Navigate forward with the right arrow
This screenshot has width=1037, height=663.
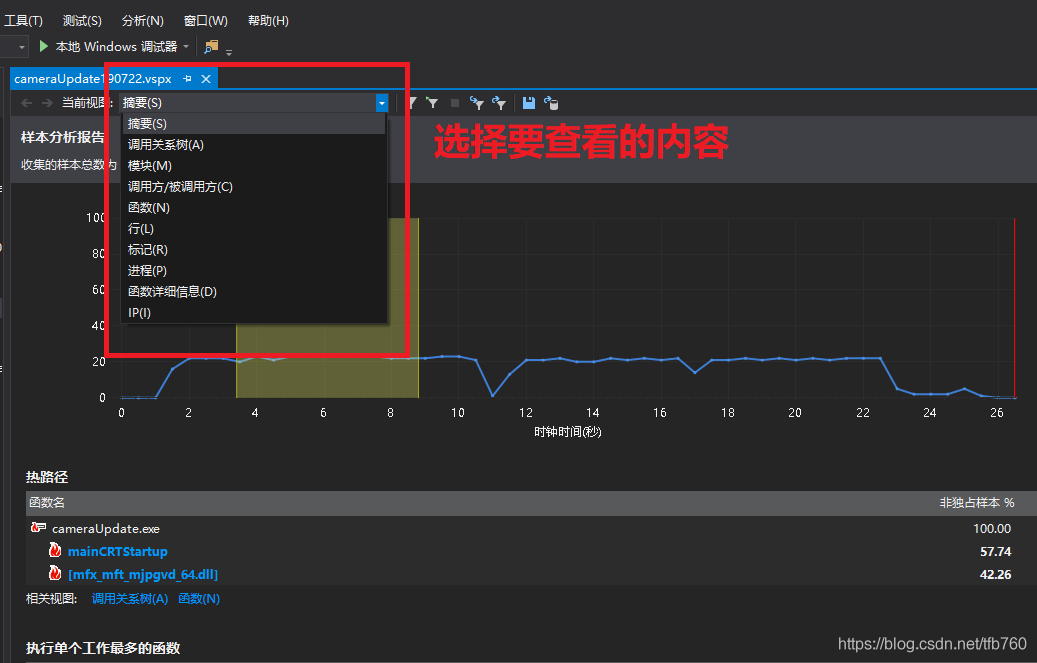click(47, 103)
